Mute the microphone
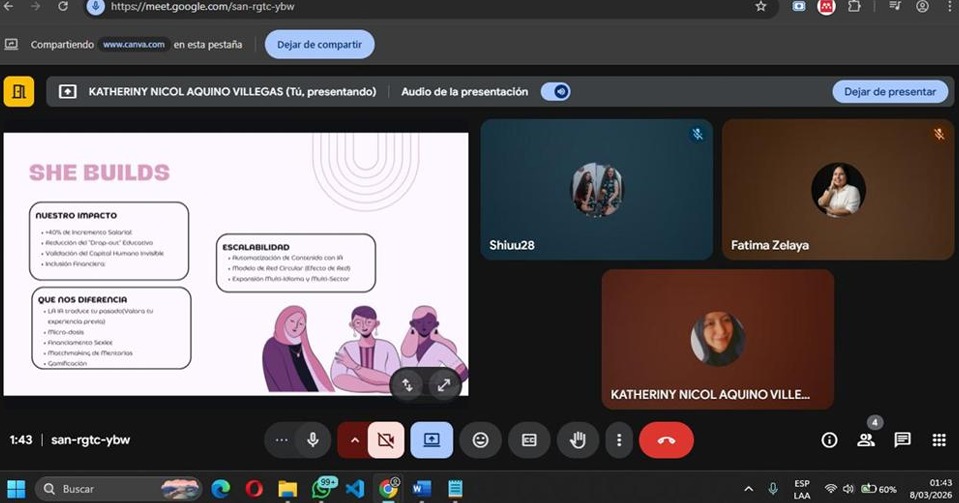 313,440
